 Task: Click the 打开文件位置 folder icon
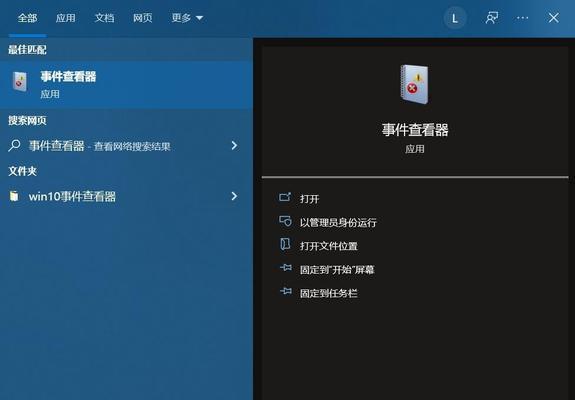pos(285,244)
